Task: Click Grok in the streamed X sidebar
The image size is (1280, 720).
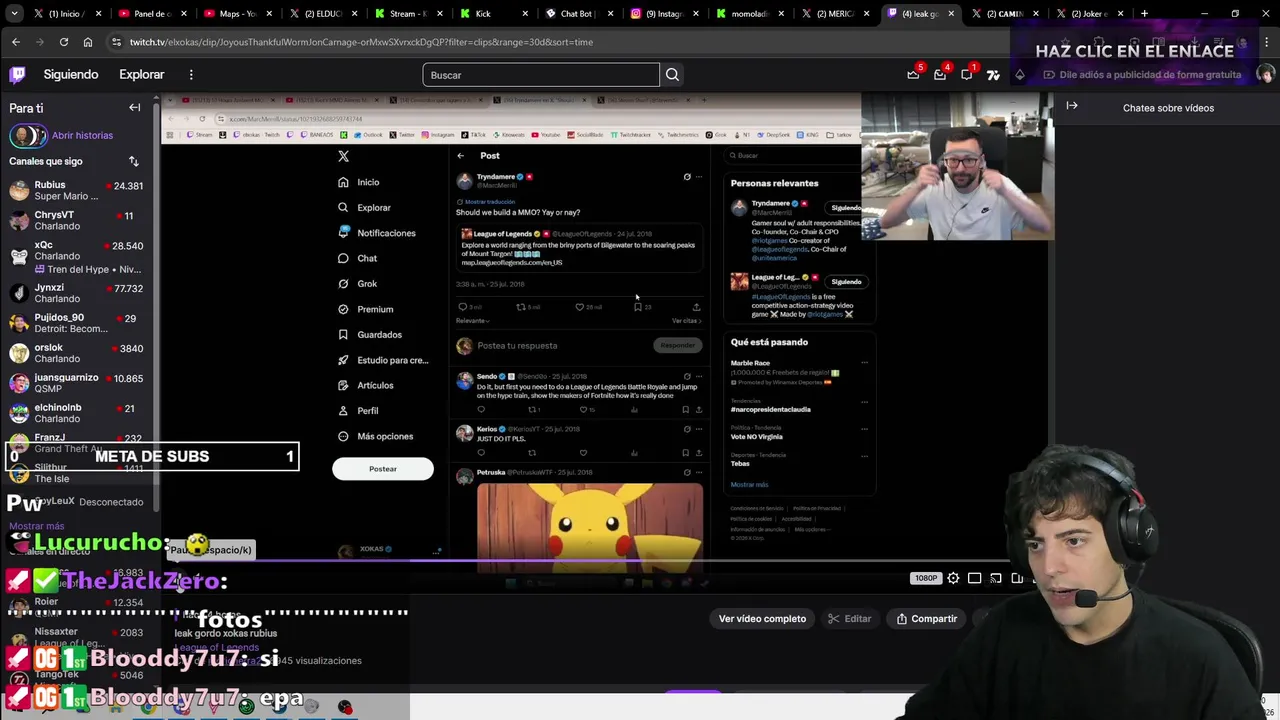Action: (x=358, y=284)
